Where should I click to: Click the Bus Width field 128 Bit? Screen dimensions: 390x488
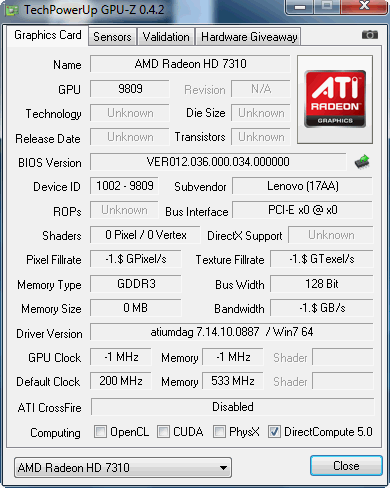(322, 284)
